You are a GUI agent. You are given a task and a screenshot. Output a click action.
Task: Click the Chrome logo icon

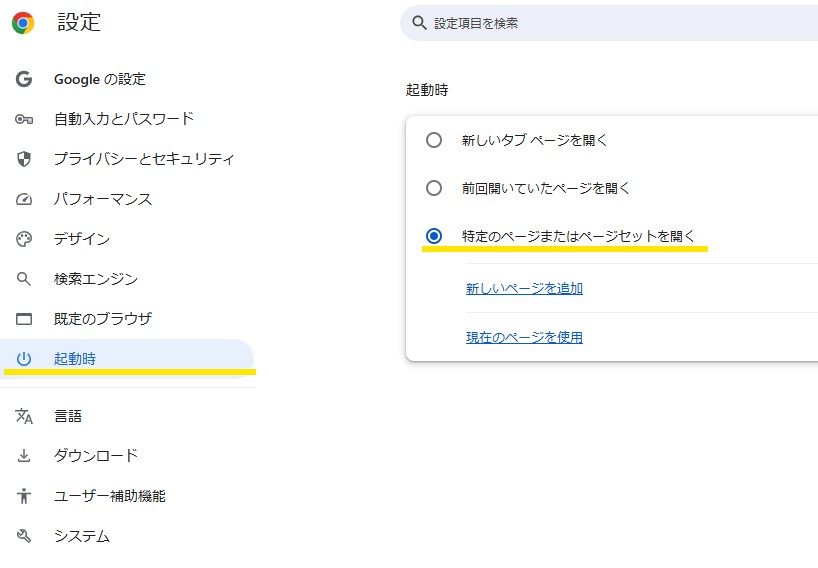23,23
